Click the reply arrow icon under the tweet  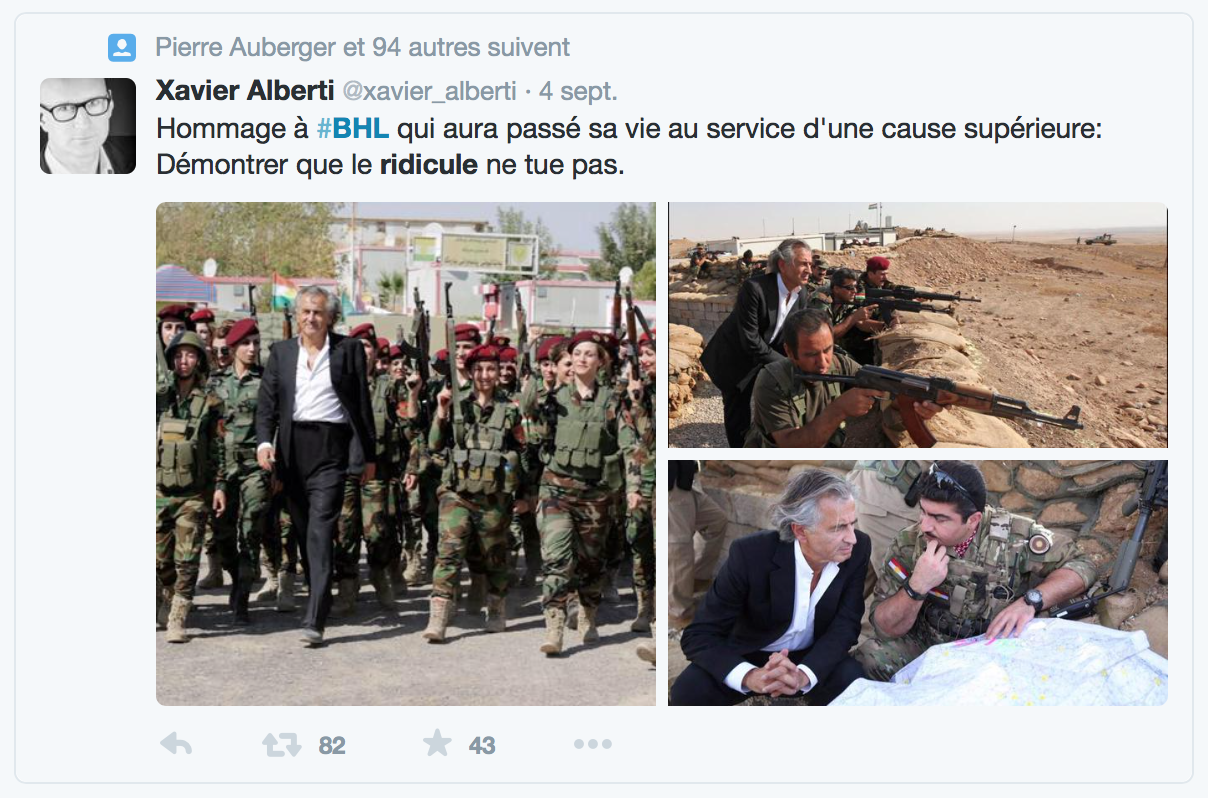tap(176, 744)
